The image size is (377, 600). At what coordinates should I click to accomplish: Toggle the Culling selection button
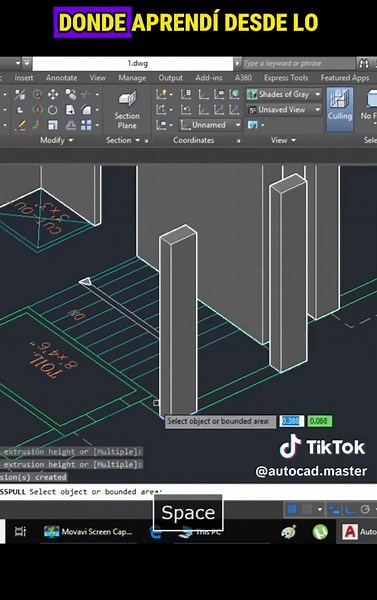(339, 109)
